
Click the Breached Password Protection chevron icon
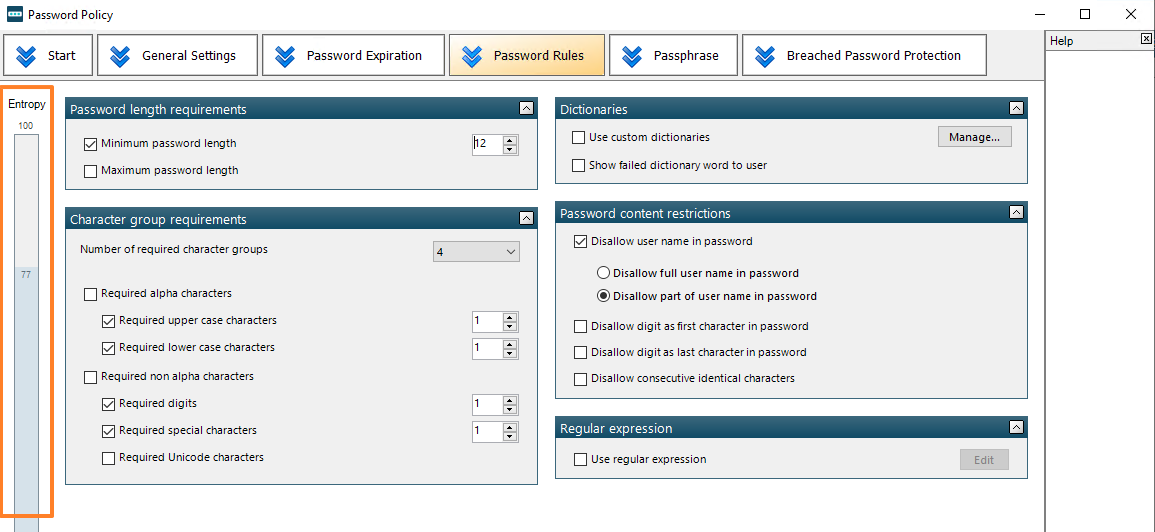pos(765,56)
